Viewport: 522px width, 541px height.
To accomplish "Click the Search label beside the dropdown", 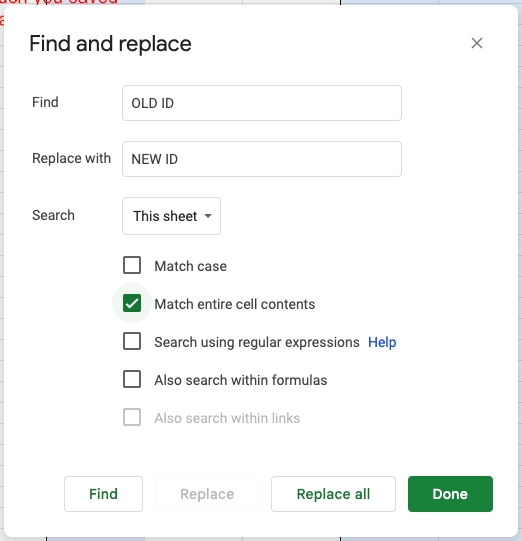I will tap(53, 215).
